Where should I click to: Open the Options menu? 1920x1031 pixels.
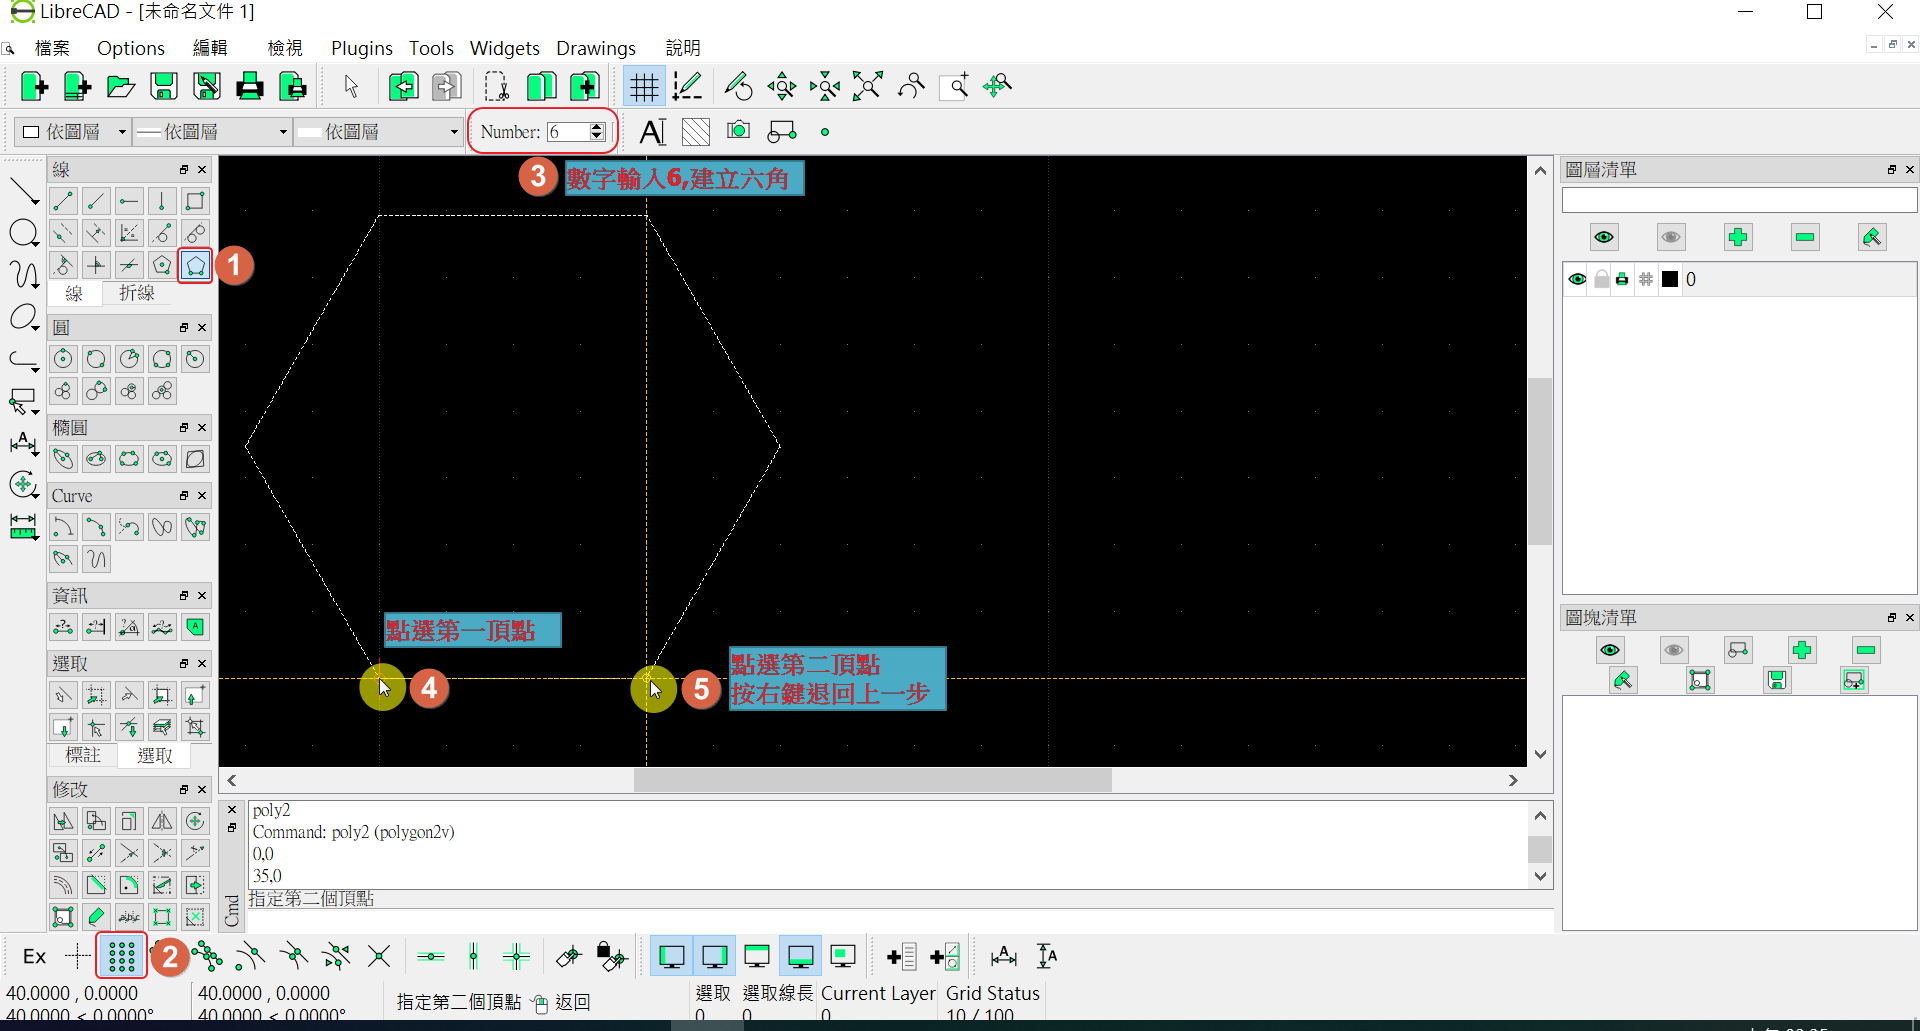(131, 48)
